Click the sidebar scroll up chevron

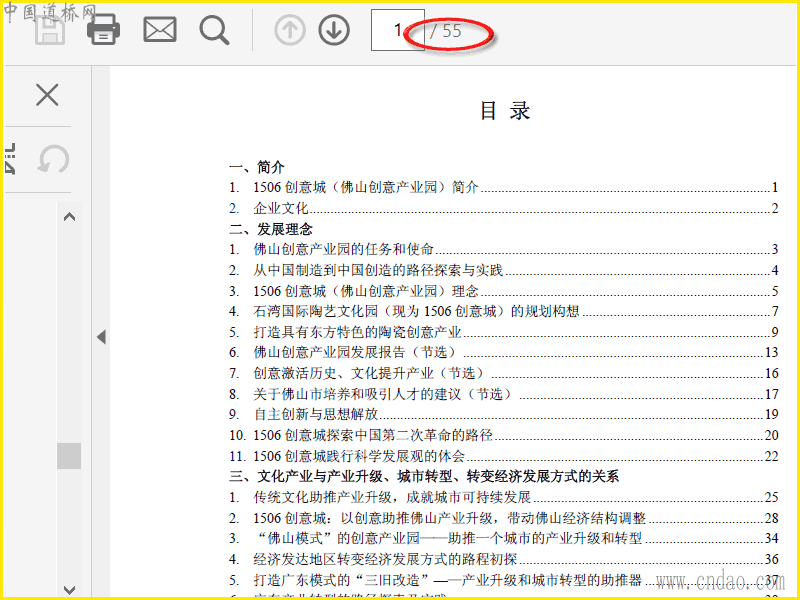click(69, 217)
